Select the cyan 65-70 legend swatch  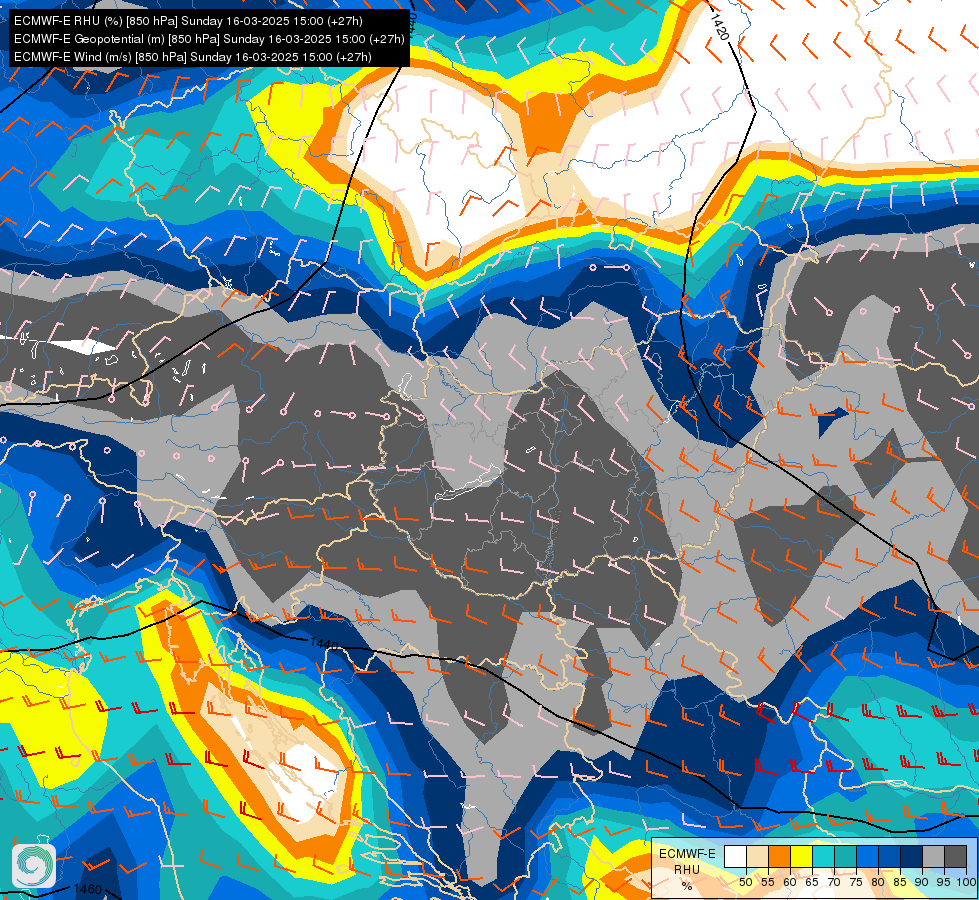pyautogui.click(x=824, y=856)
